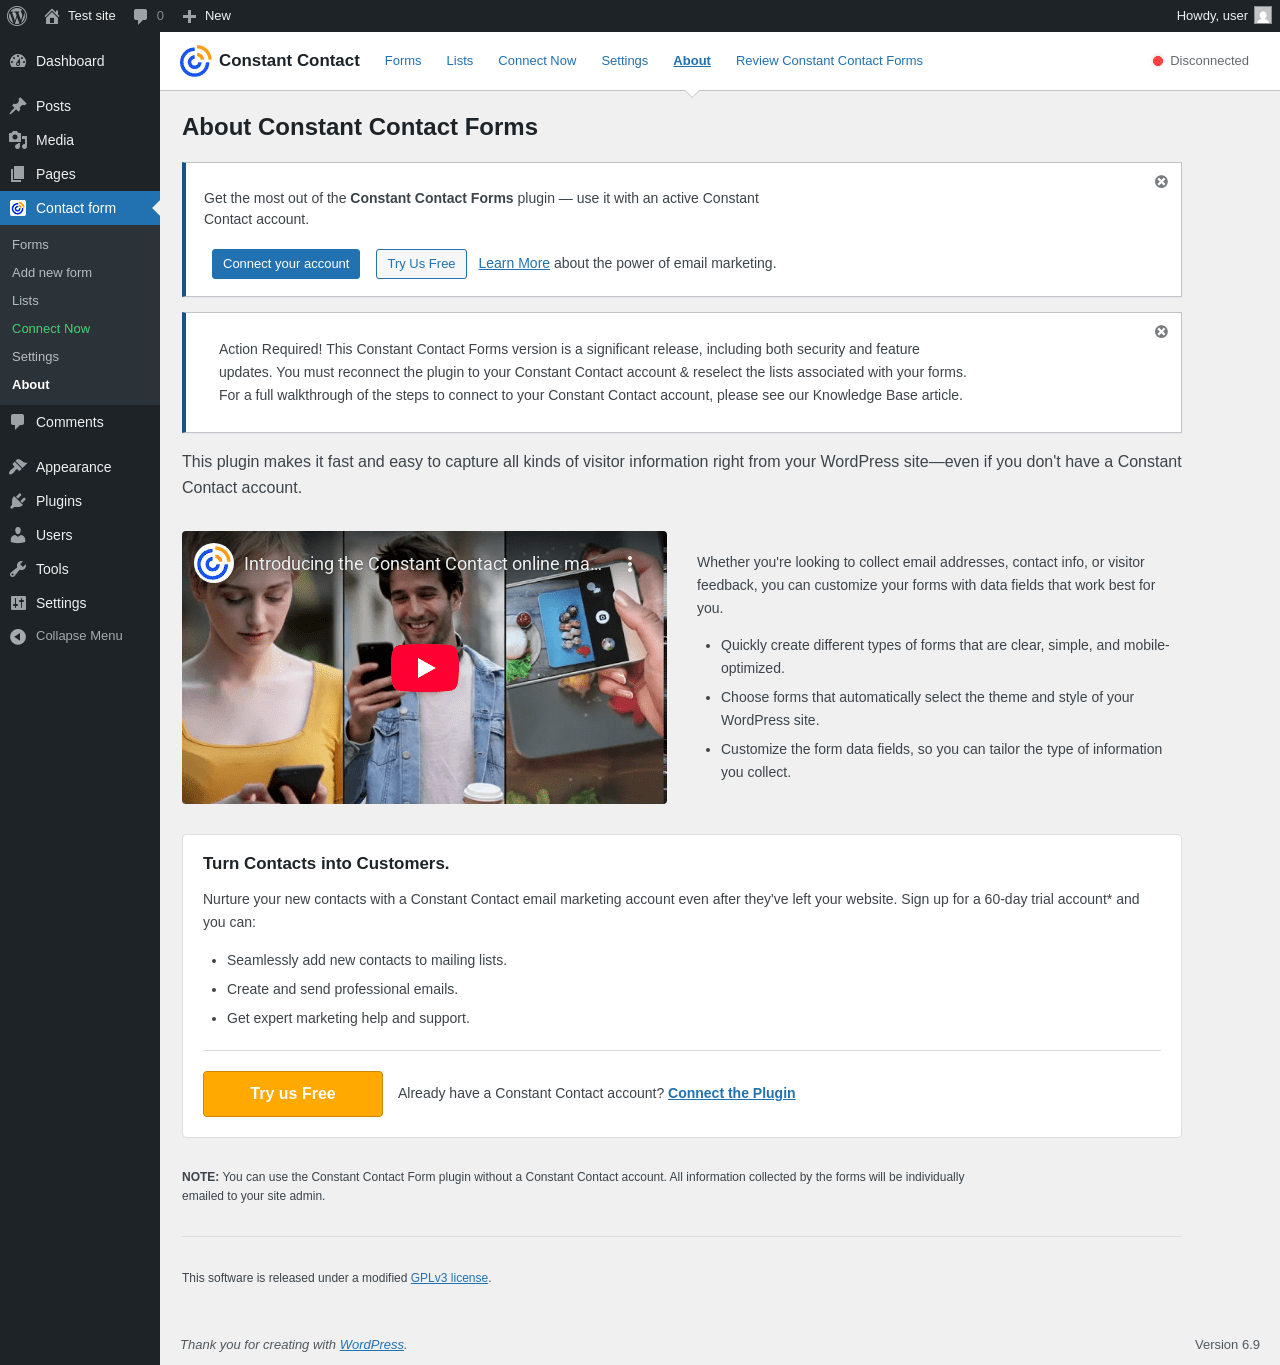
Task: Click the red Disconnected status indicator
Action: (1158, 61)
